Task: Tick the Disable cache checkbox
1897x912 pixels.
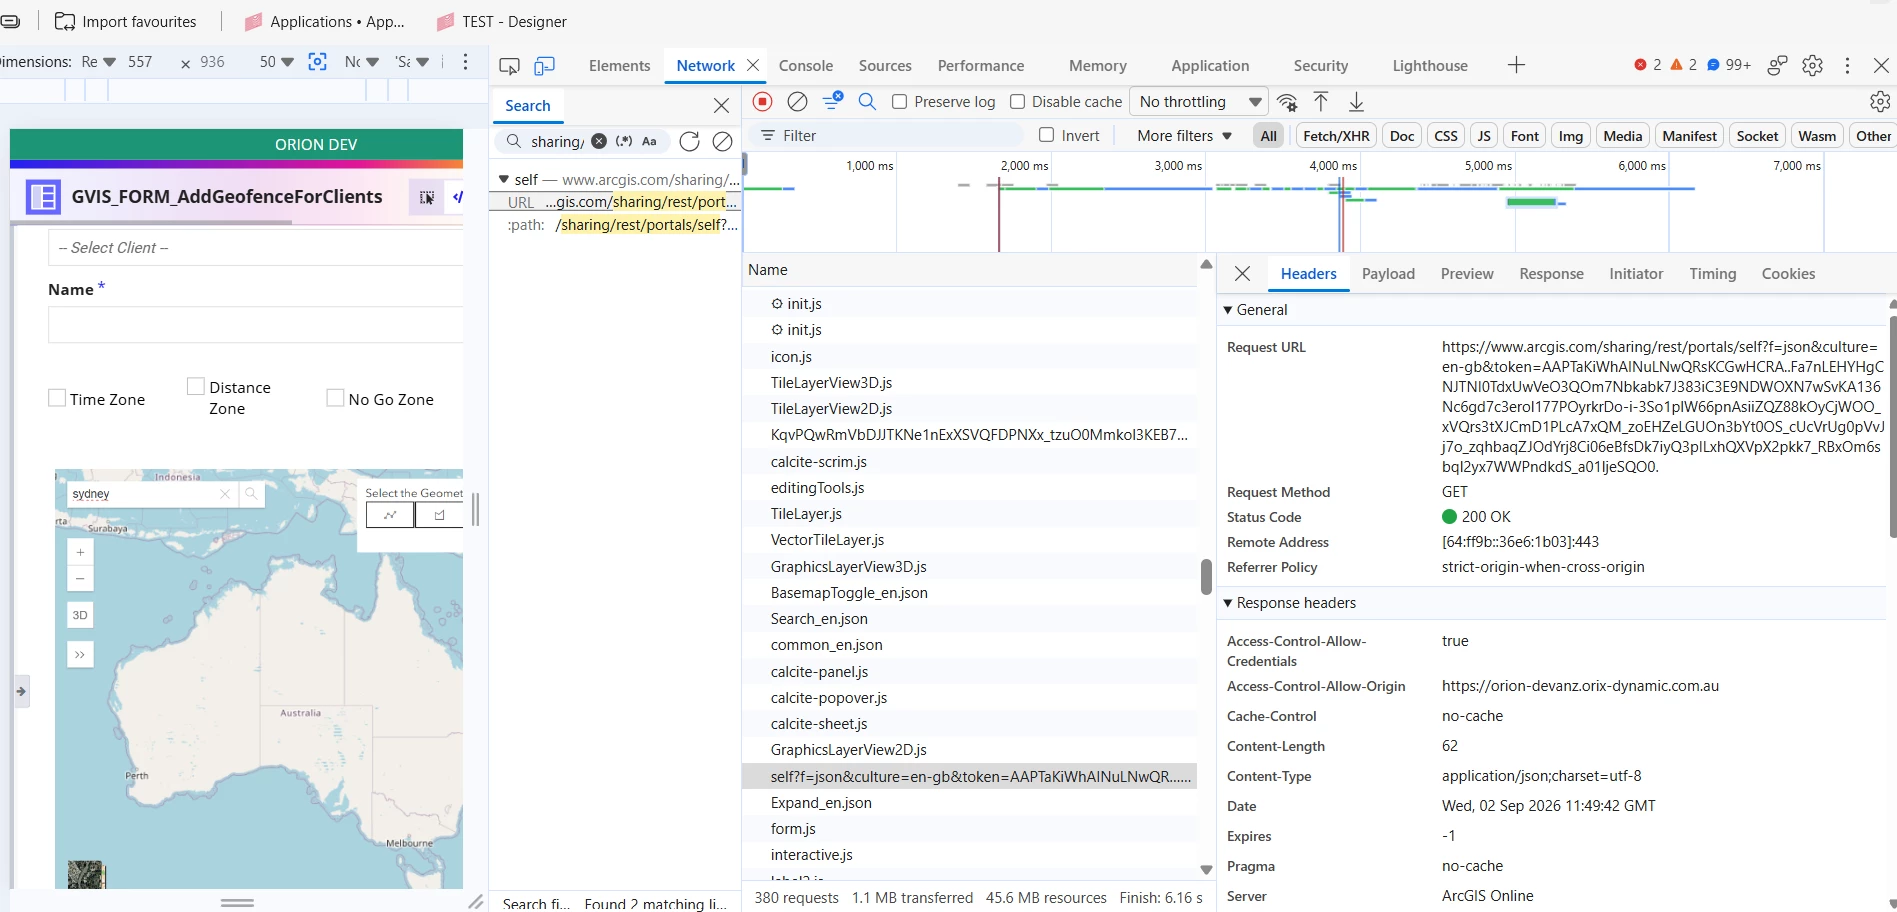Action: coord(1017,101)
